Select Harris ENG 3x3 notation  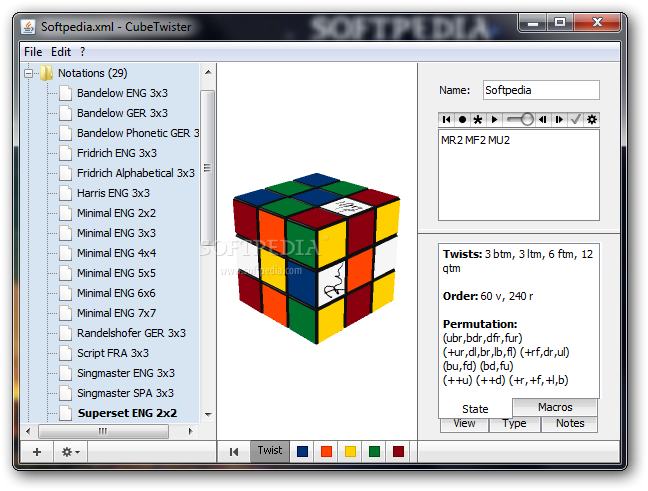[x=113, y=193]
